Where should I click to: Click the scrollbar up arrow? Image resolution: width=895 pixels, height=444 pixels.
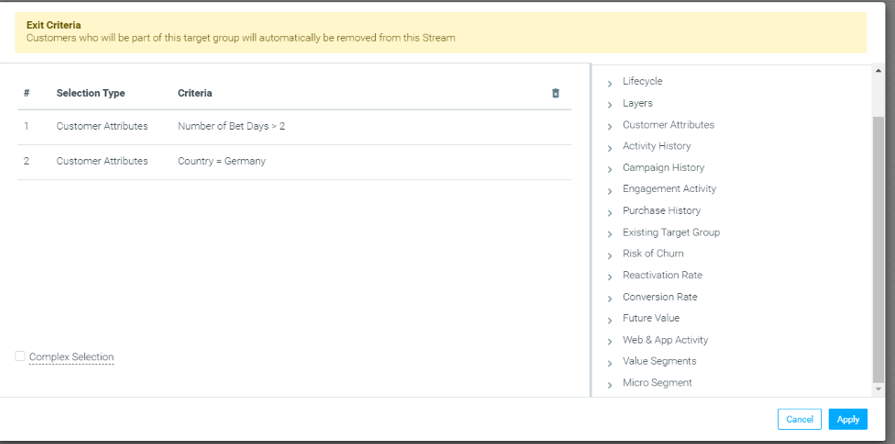[x=878, y=70]
